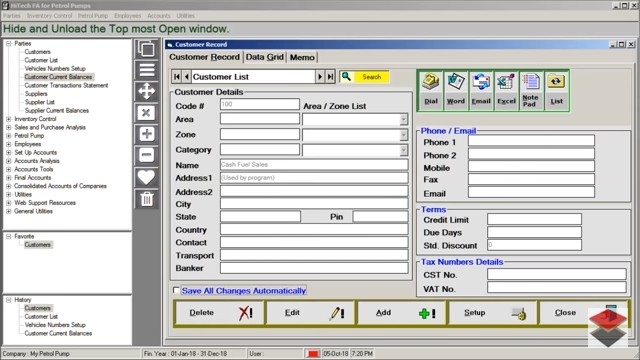Screen dimensions: 640x360
Task: Click the heart favorite icon
Action: point(147,177)
